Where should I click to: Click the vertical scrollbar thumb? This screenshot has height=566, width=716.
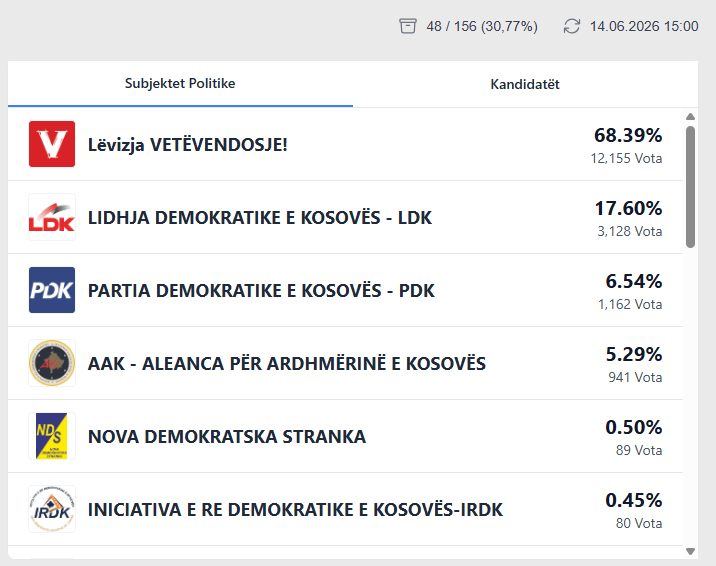click(690, 187)
